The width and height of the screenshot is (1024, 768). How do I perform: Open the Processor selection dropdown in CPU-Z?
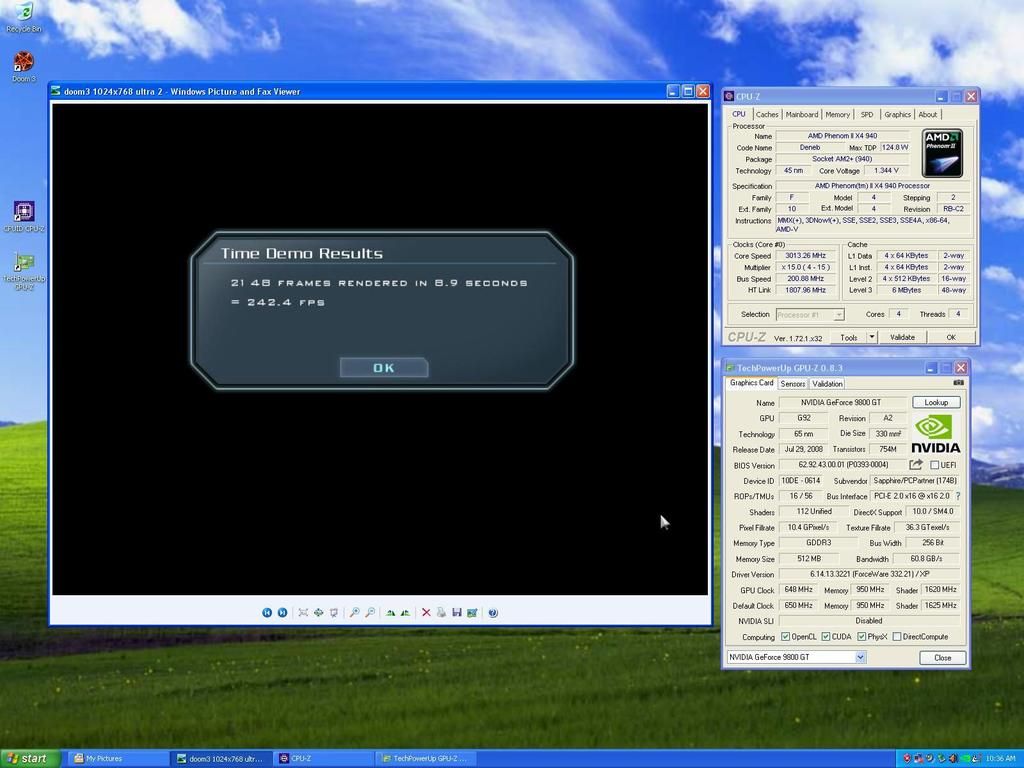coord(839,315)
